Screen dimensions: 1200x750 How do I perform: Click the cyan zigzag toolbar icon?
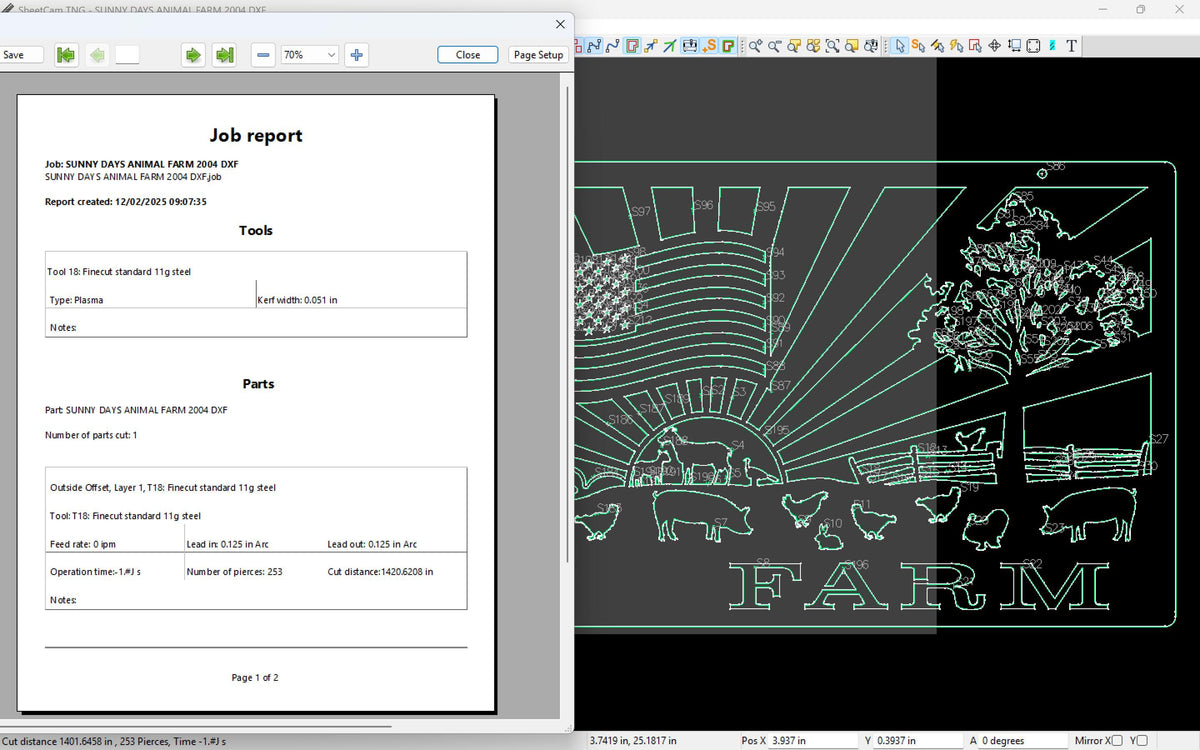(1053, 46)
